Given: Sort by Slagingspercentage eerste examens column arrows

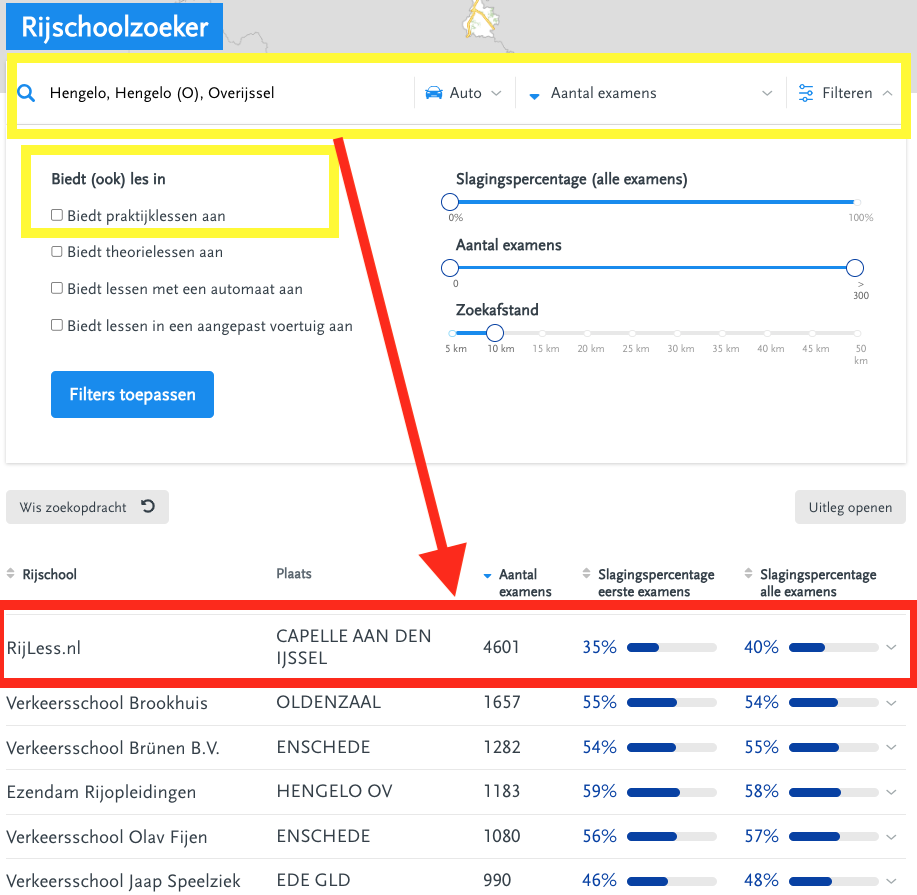Looking at the screenshot, I should pos(587,573).
